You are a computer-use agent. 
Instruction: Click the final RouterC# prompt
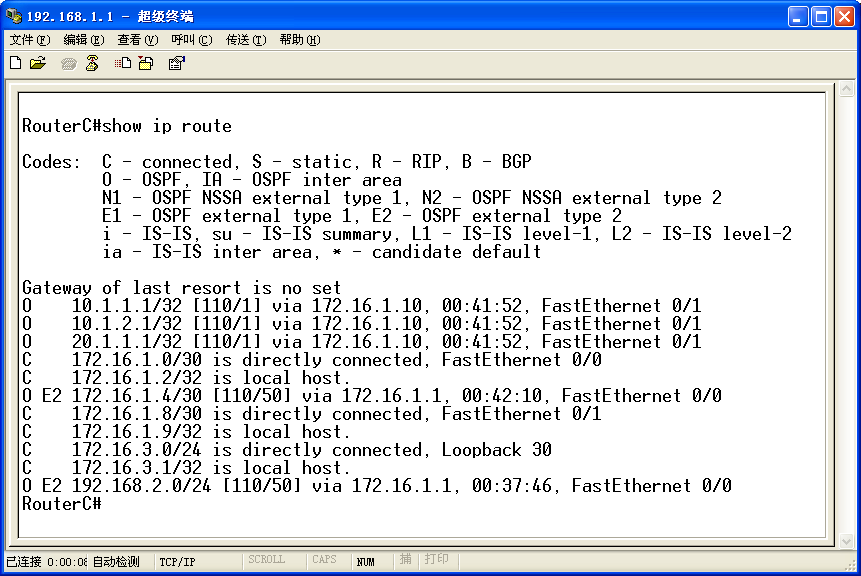(x=62, y=504)
